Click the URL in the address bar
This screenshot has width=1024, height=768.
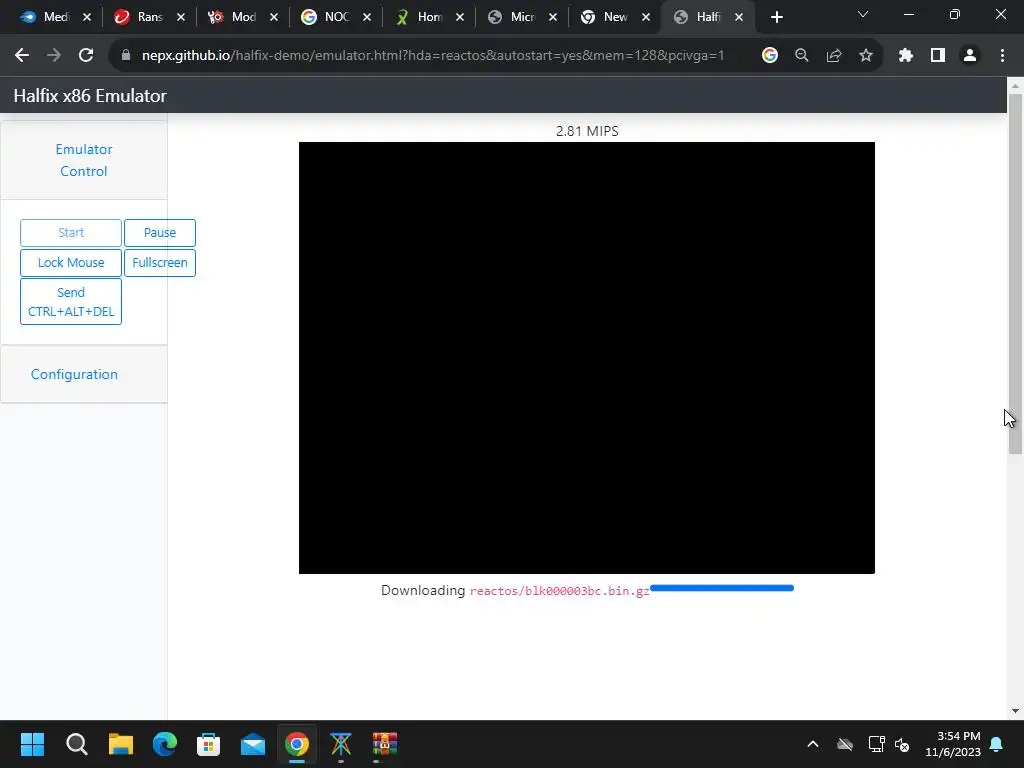pyautogui.click(x=433, y=56)
